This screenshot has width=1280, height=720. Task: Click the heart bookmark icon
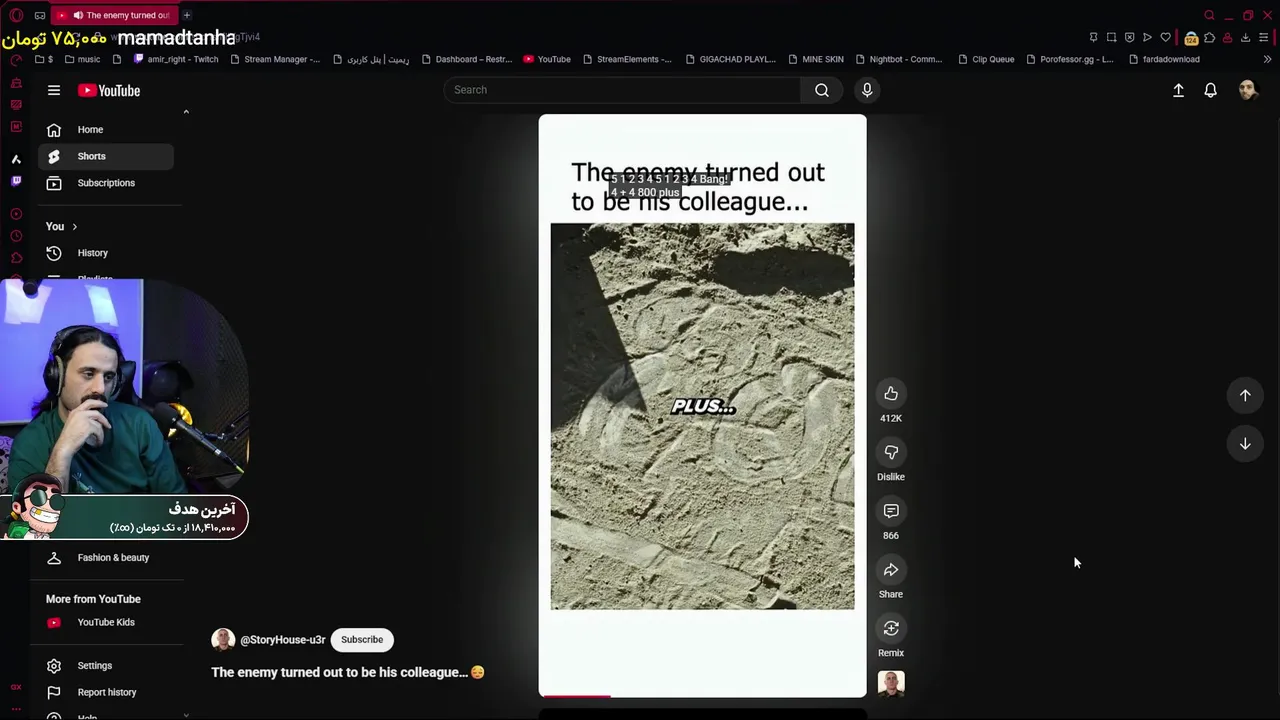coord(1165,38)
